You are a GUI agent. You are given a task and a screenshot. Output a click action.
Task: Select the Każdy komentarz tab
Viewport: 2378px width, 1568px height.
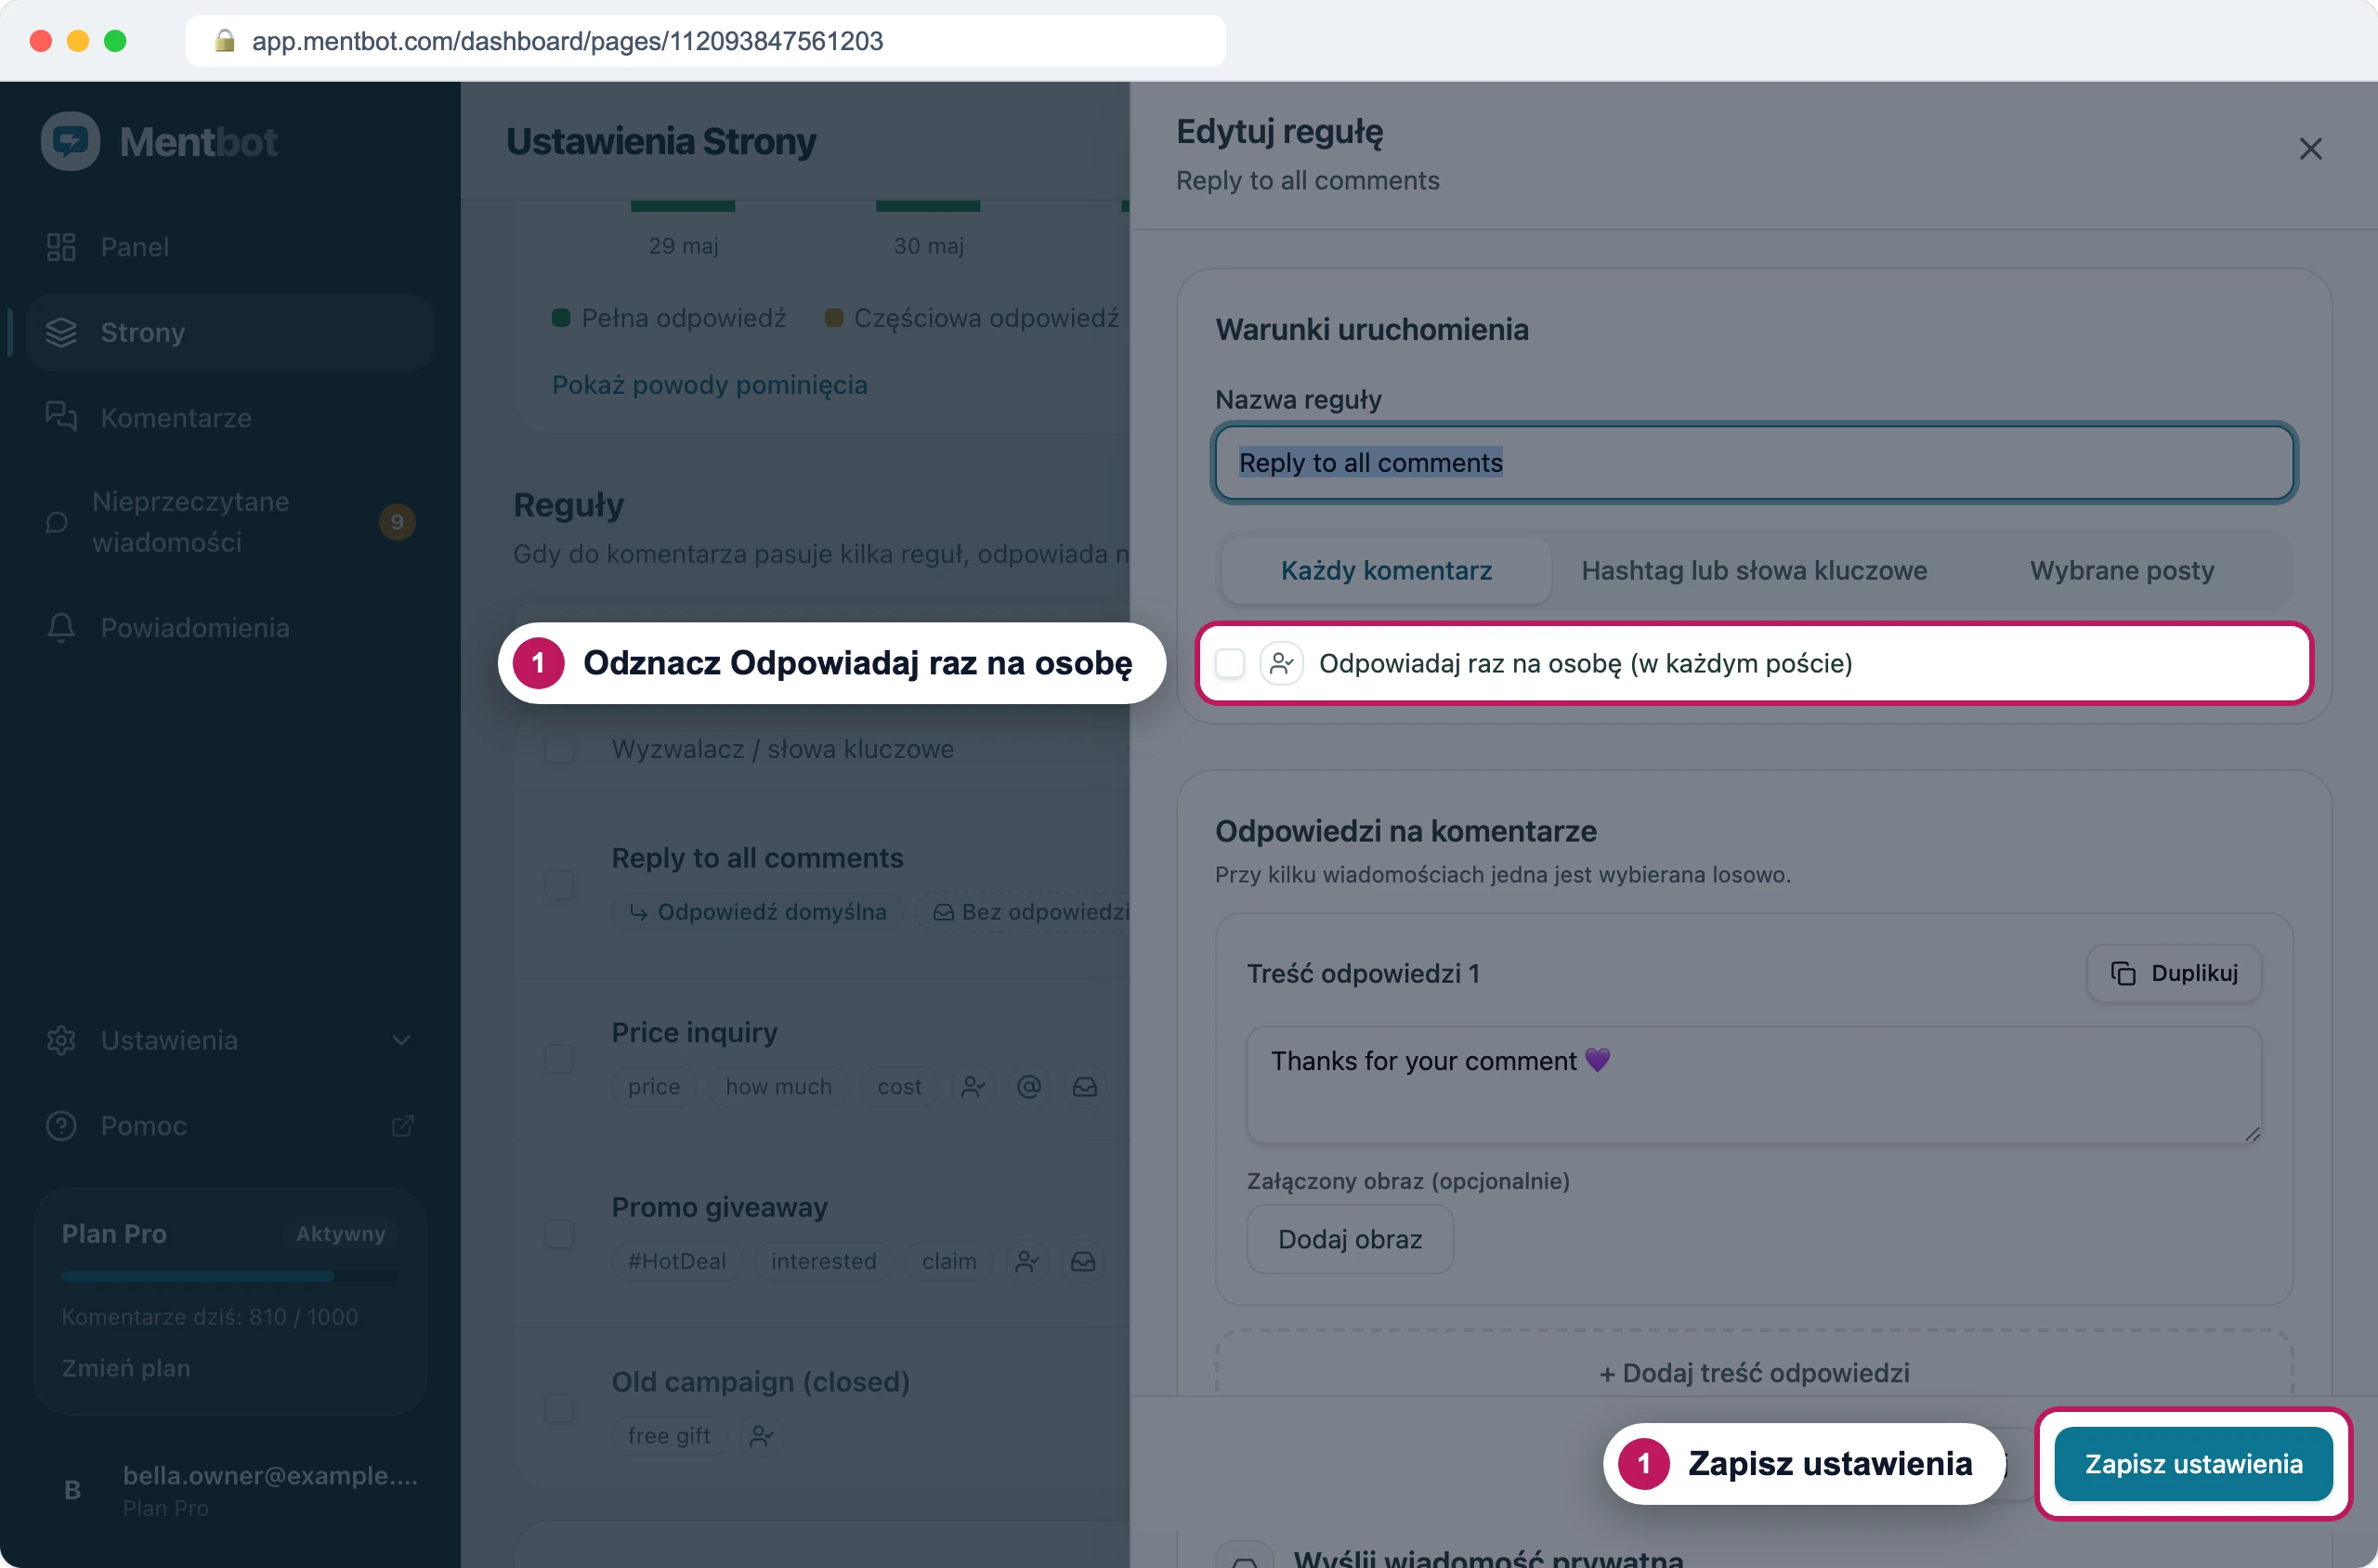point(1386,570)
